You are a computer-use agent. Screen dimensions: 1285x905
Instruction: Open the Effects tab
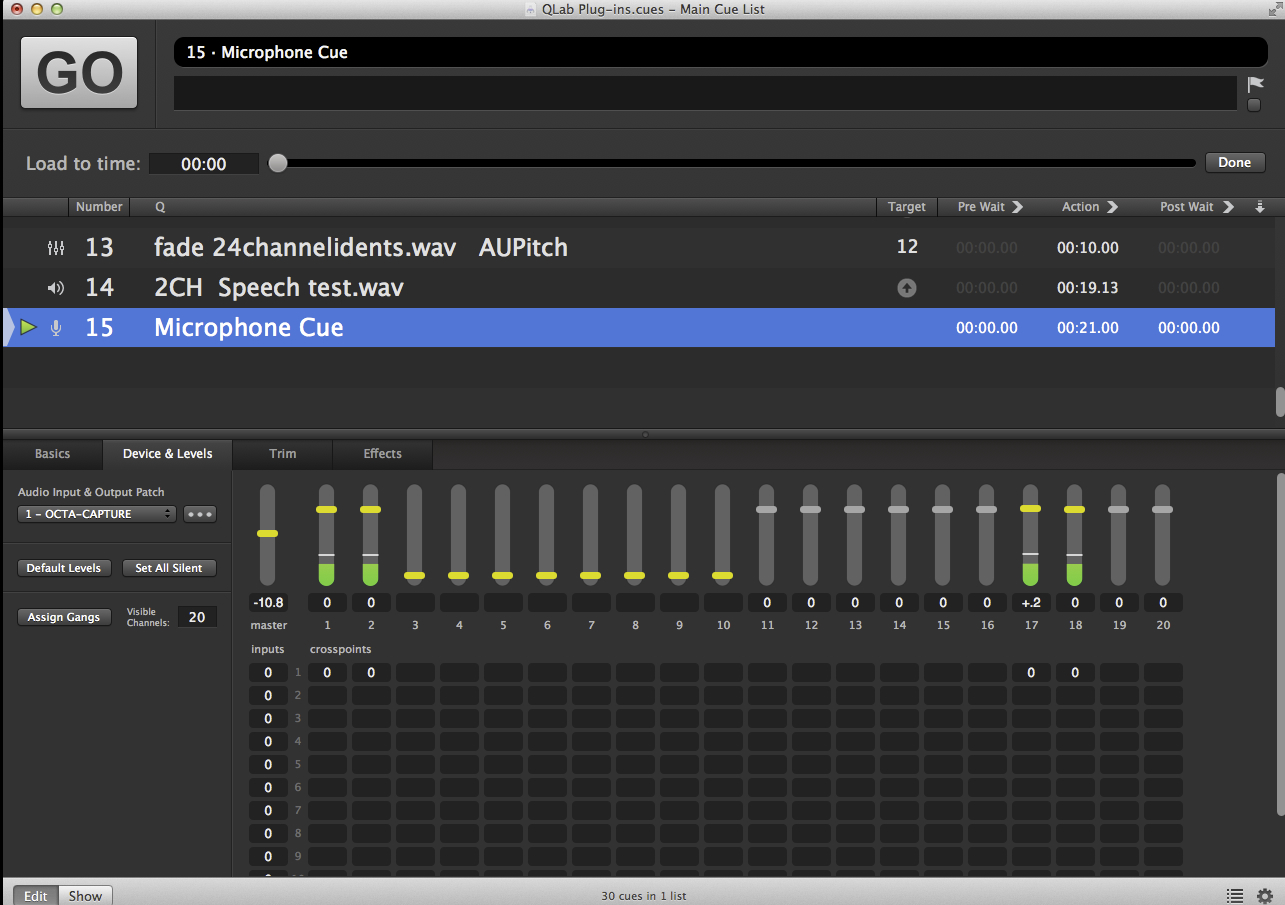click(x=382, y=454)
